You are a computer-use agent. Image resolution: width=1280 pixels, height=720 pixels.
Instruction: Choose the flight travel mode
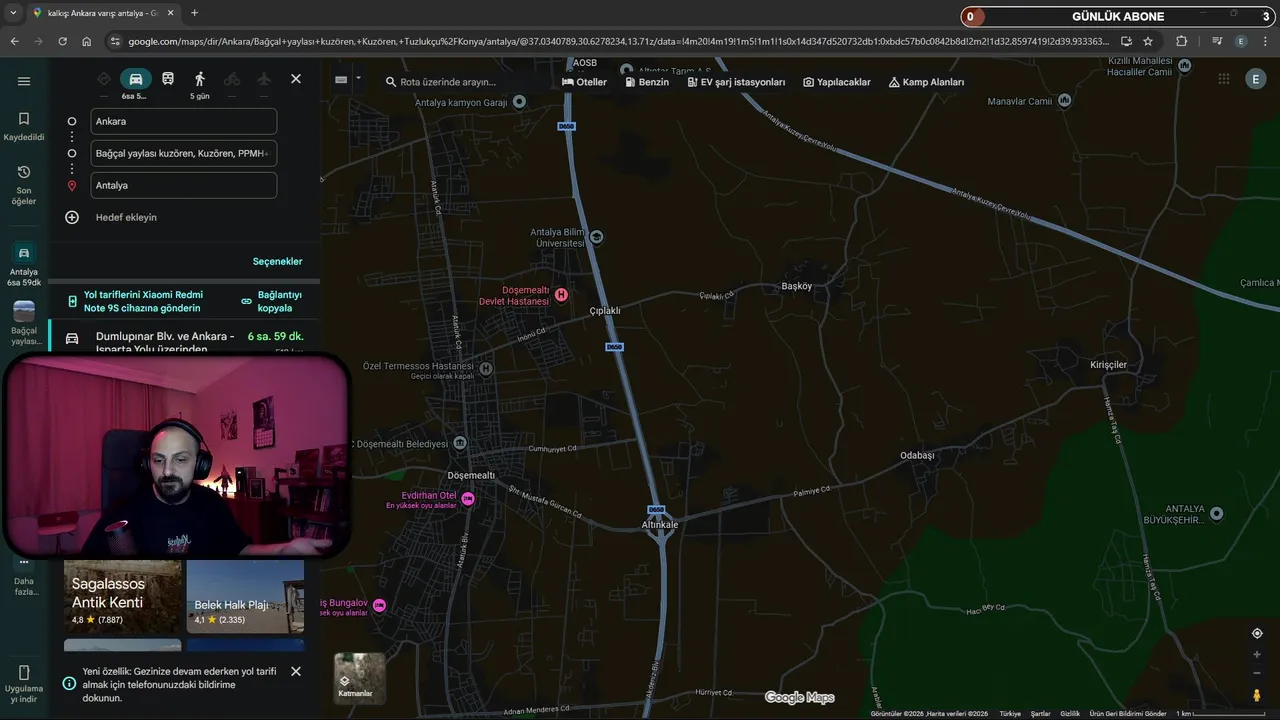[264, 79]
